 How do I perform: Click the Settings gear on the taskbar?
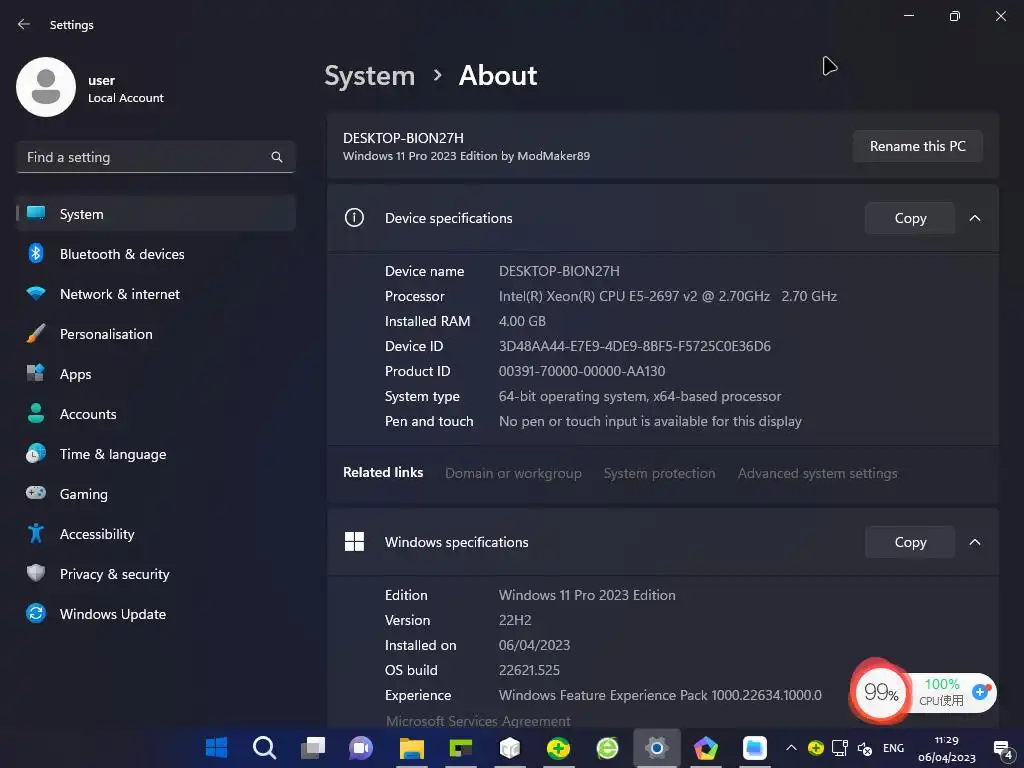pyautogui.click(x=657, y=748)
